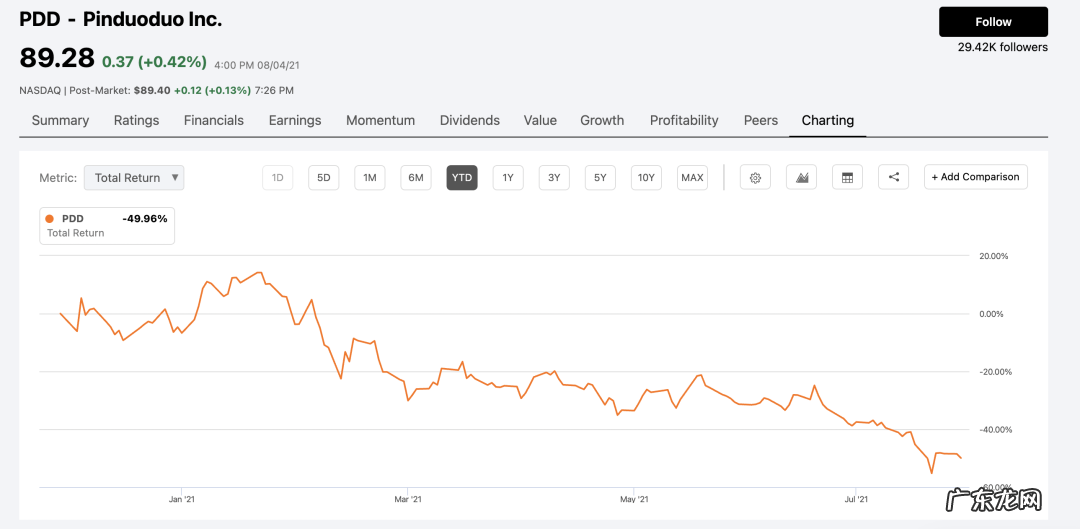Image resolution: width=1080 pixels, height=529 pixels.
Task: Open the data table view icon
Action: pyautogui.click(x=847, y=178)
